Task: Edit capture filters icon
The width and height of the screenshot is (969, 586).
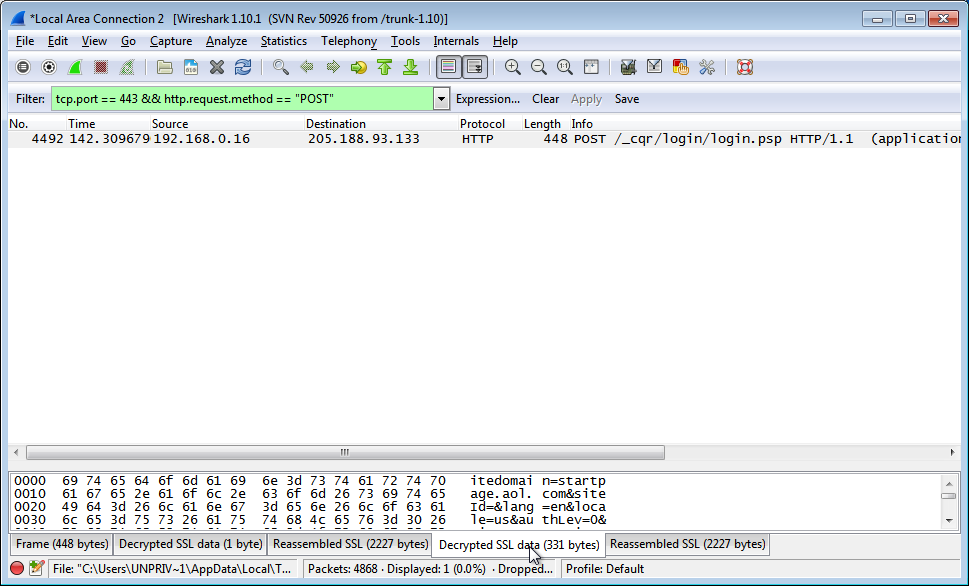Action: coord(628,67)
